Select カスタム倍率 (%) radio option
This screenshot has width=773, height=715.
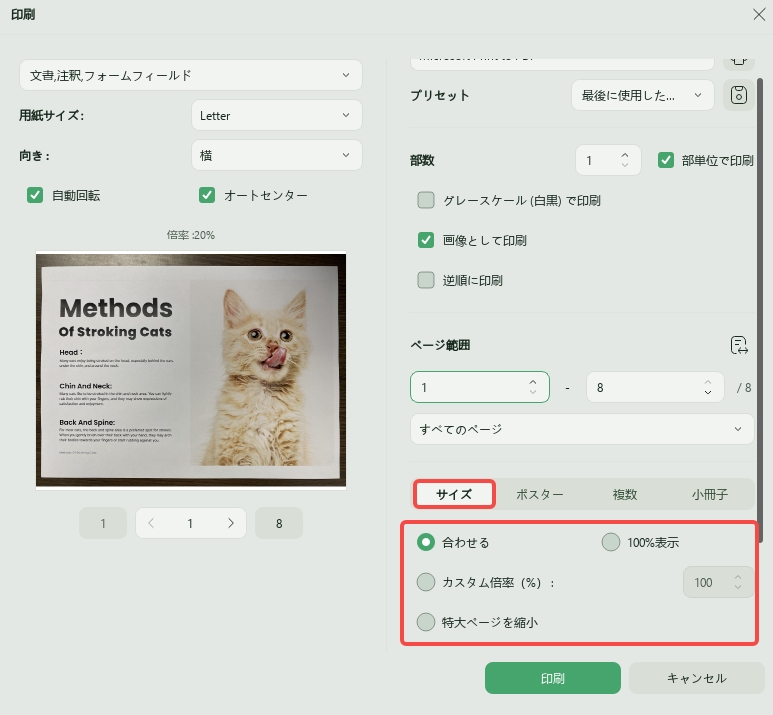[x=426, y=582]
